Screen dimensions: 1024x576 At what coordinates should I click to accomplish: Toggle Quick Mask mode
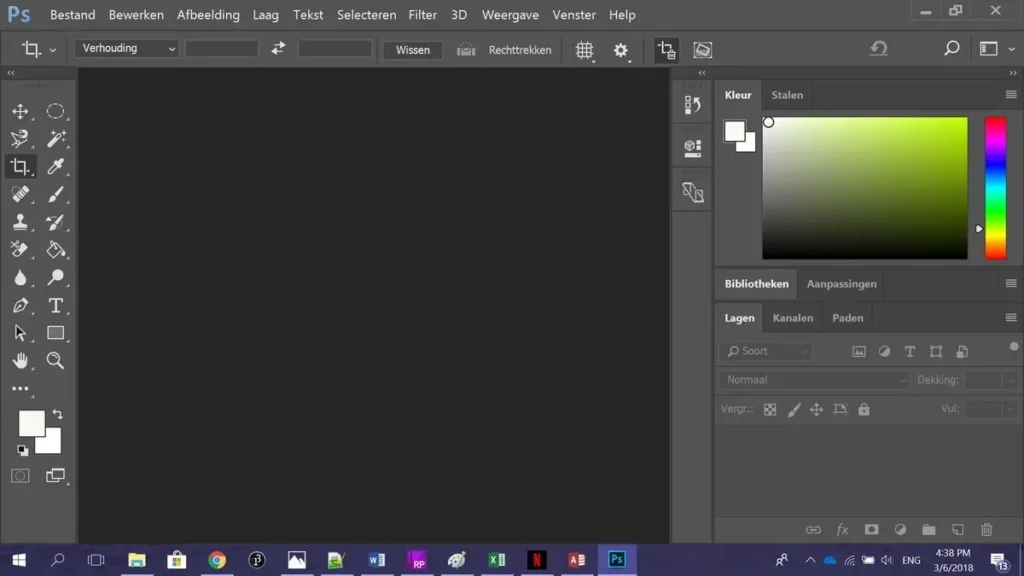pyautogui.click(x=20, y=476)
